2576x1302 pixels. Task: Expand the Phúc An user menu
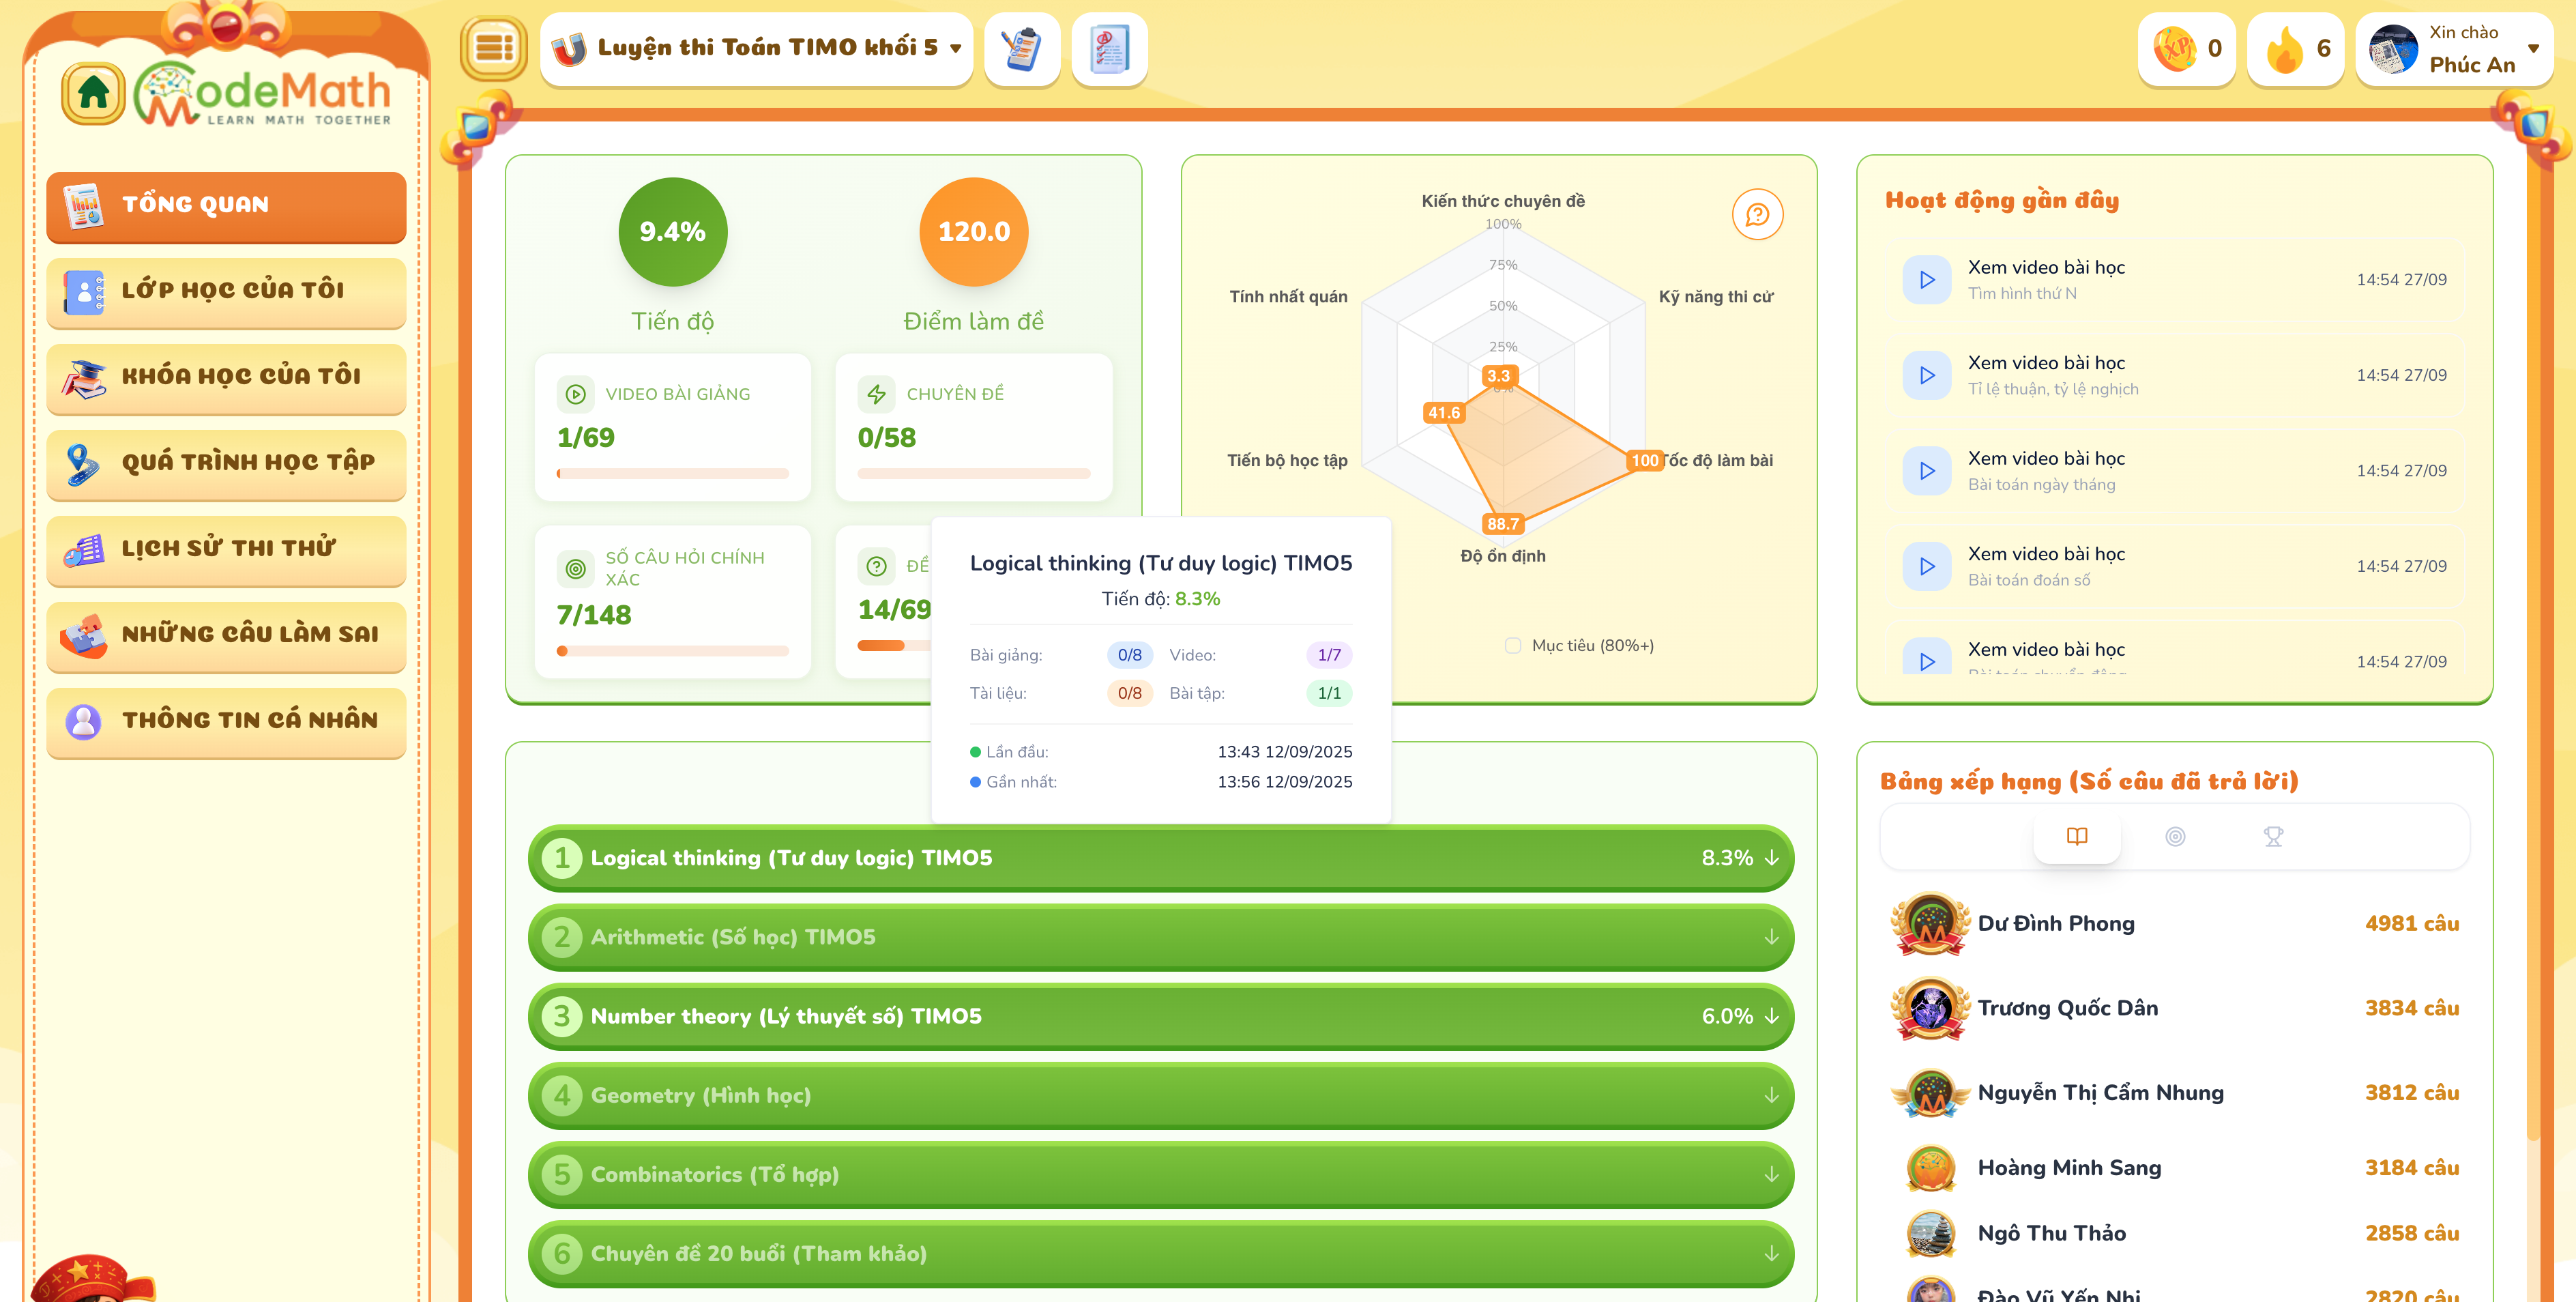(2532, 48)
